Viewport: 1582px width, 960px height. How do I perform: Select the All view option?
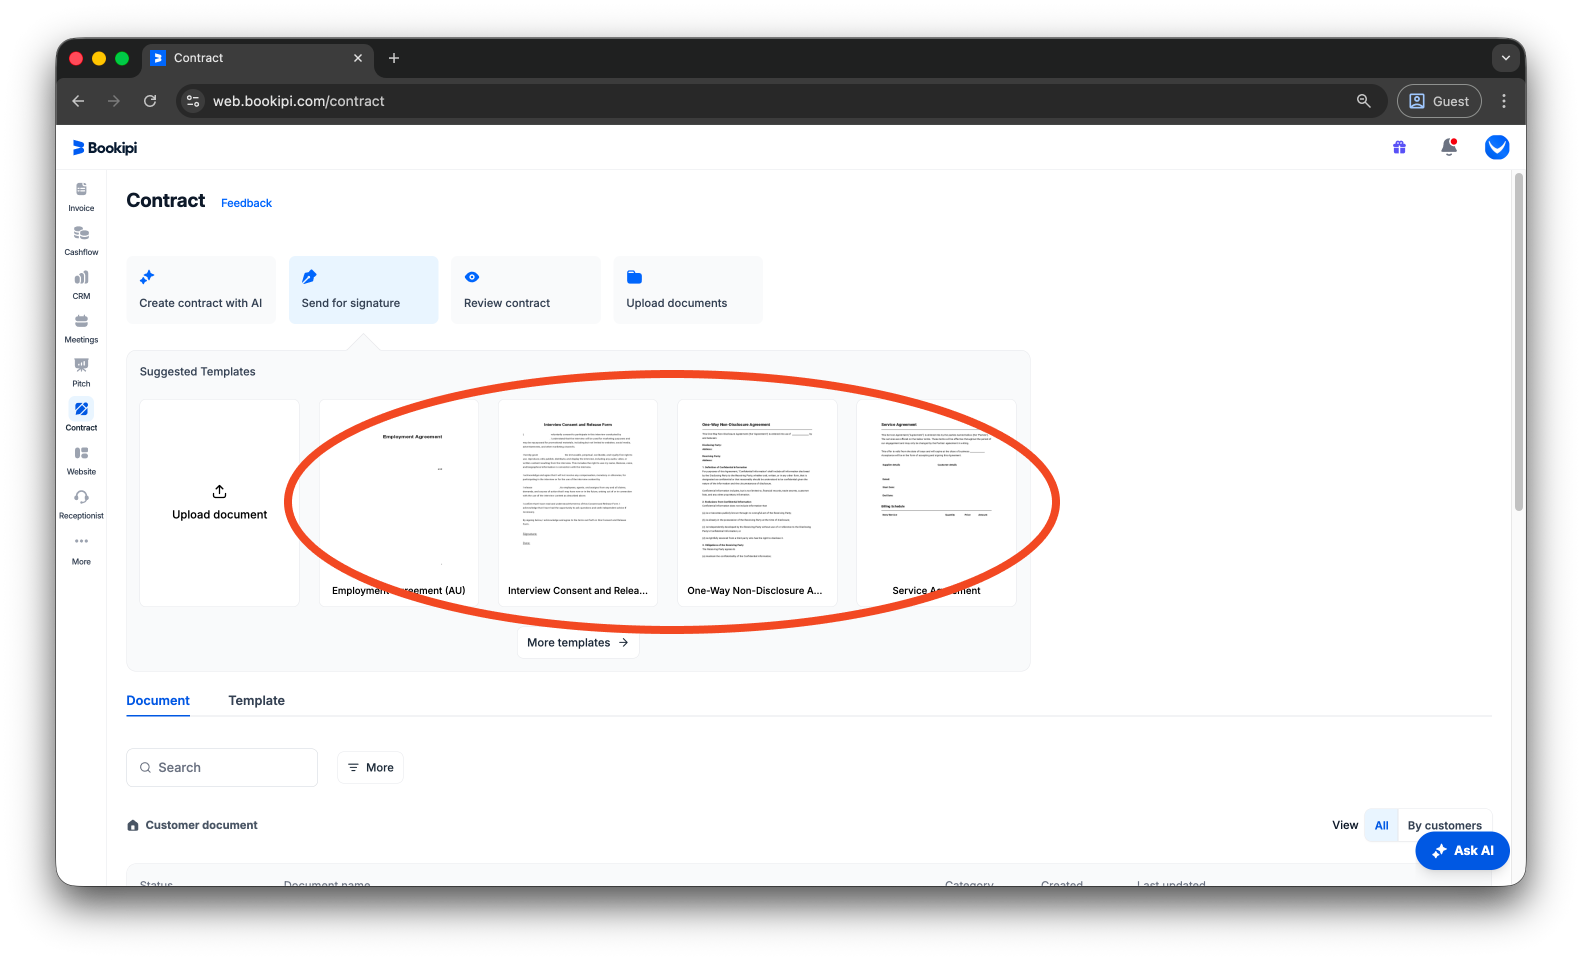point(1381,826)
